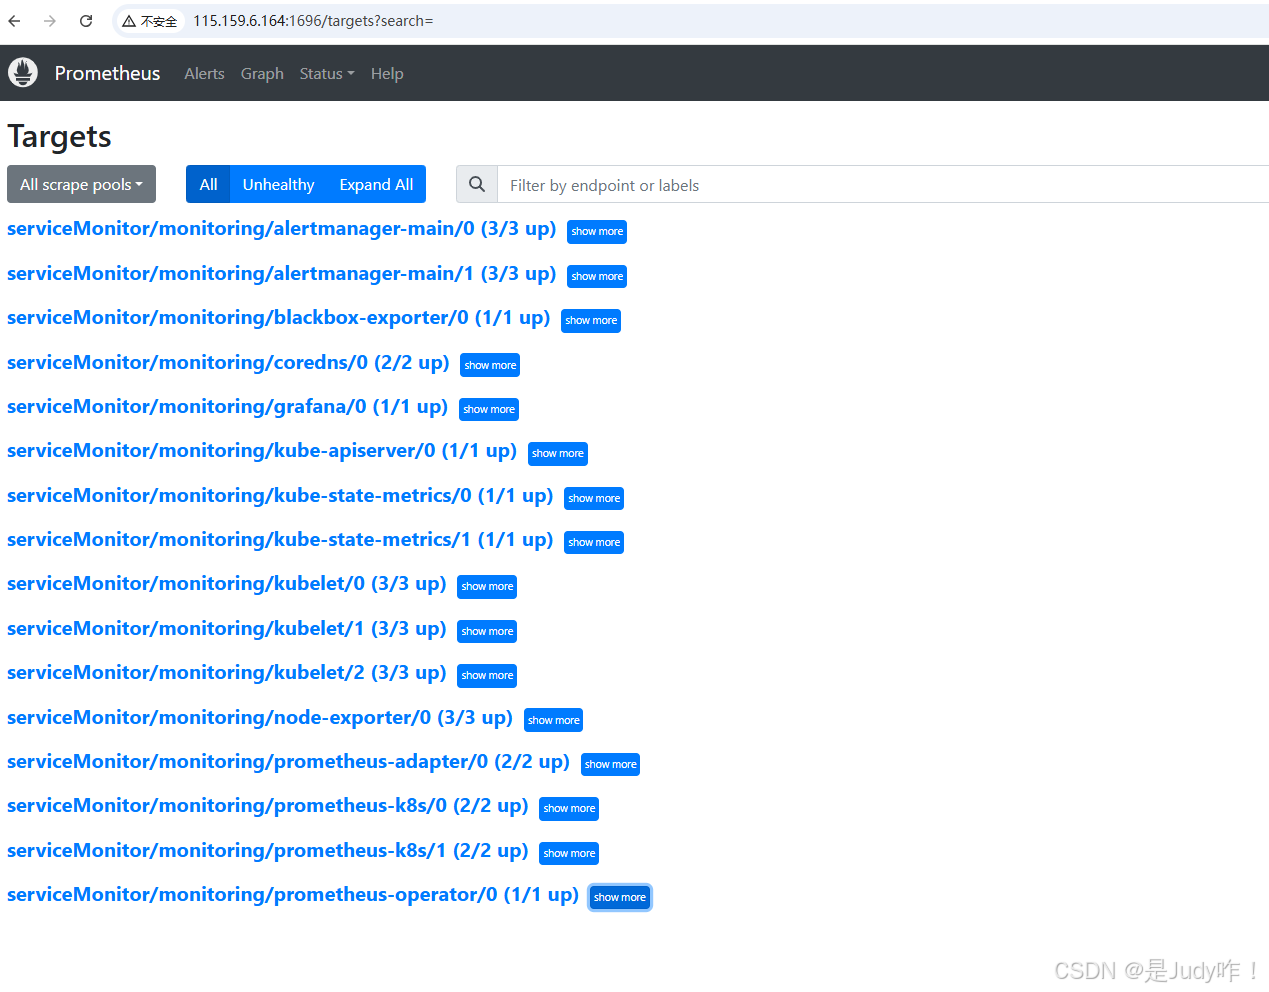The image size is (1269, 992).
Task: Select the All filter button
Action: point(208,184)
